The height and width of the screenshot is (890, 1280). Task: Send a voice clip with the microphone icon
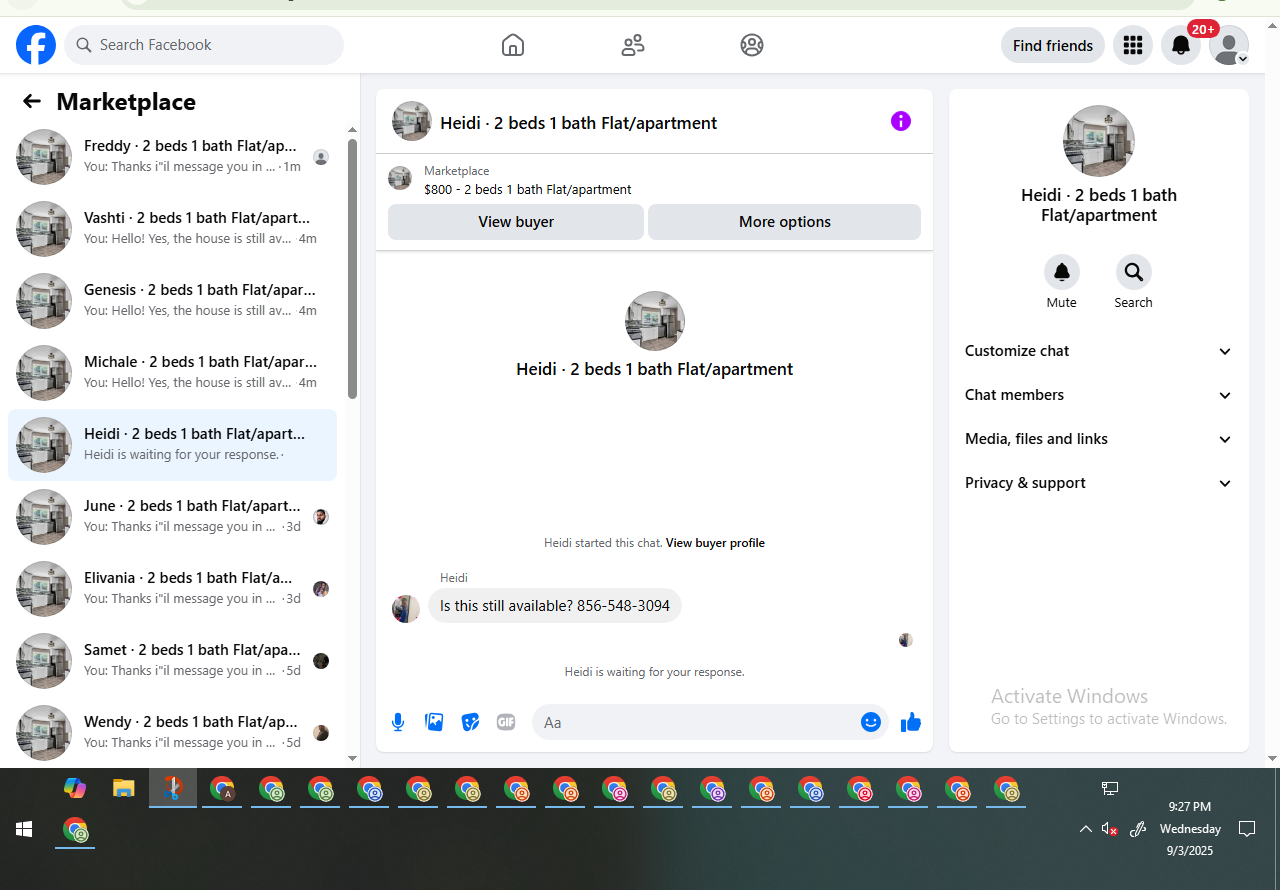tap(398, 722)
